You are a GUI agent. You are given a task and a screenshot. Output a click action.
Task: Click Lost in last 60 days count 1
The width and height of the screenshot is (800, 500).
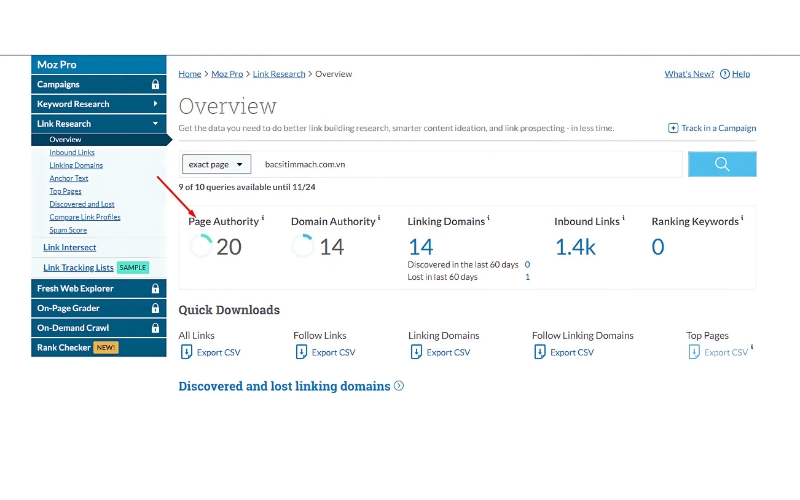[528, 277]
